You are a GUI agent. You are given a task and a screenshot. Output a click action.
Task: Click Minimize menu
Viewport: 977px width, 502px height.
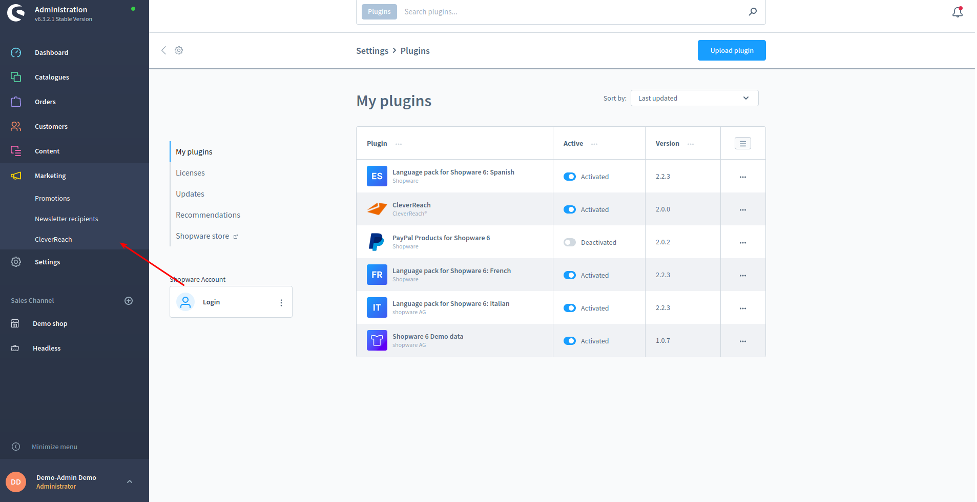(54, 447)
